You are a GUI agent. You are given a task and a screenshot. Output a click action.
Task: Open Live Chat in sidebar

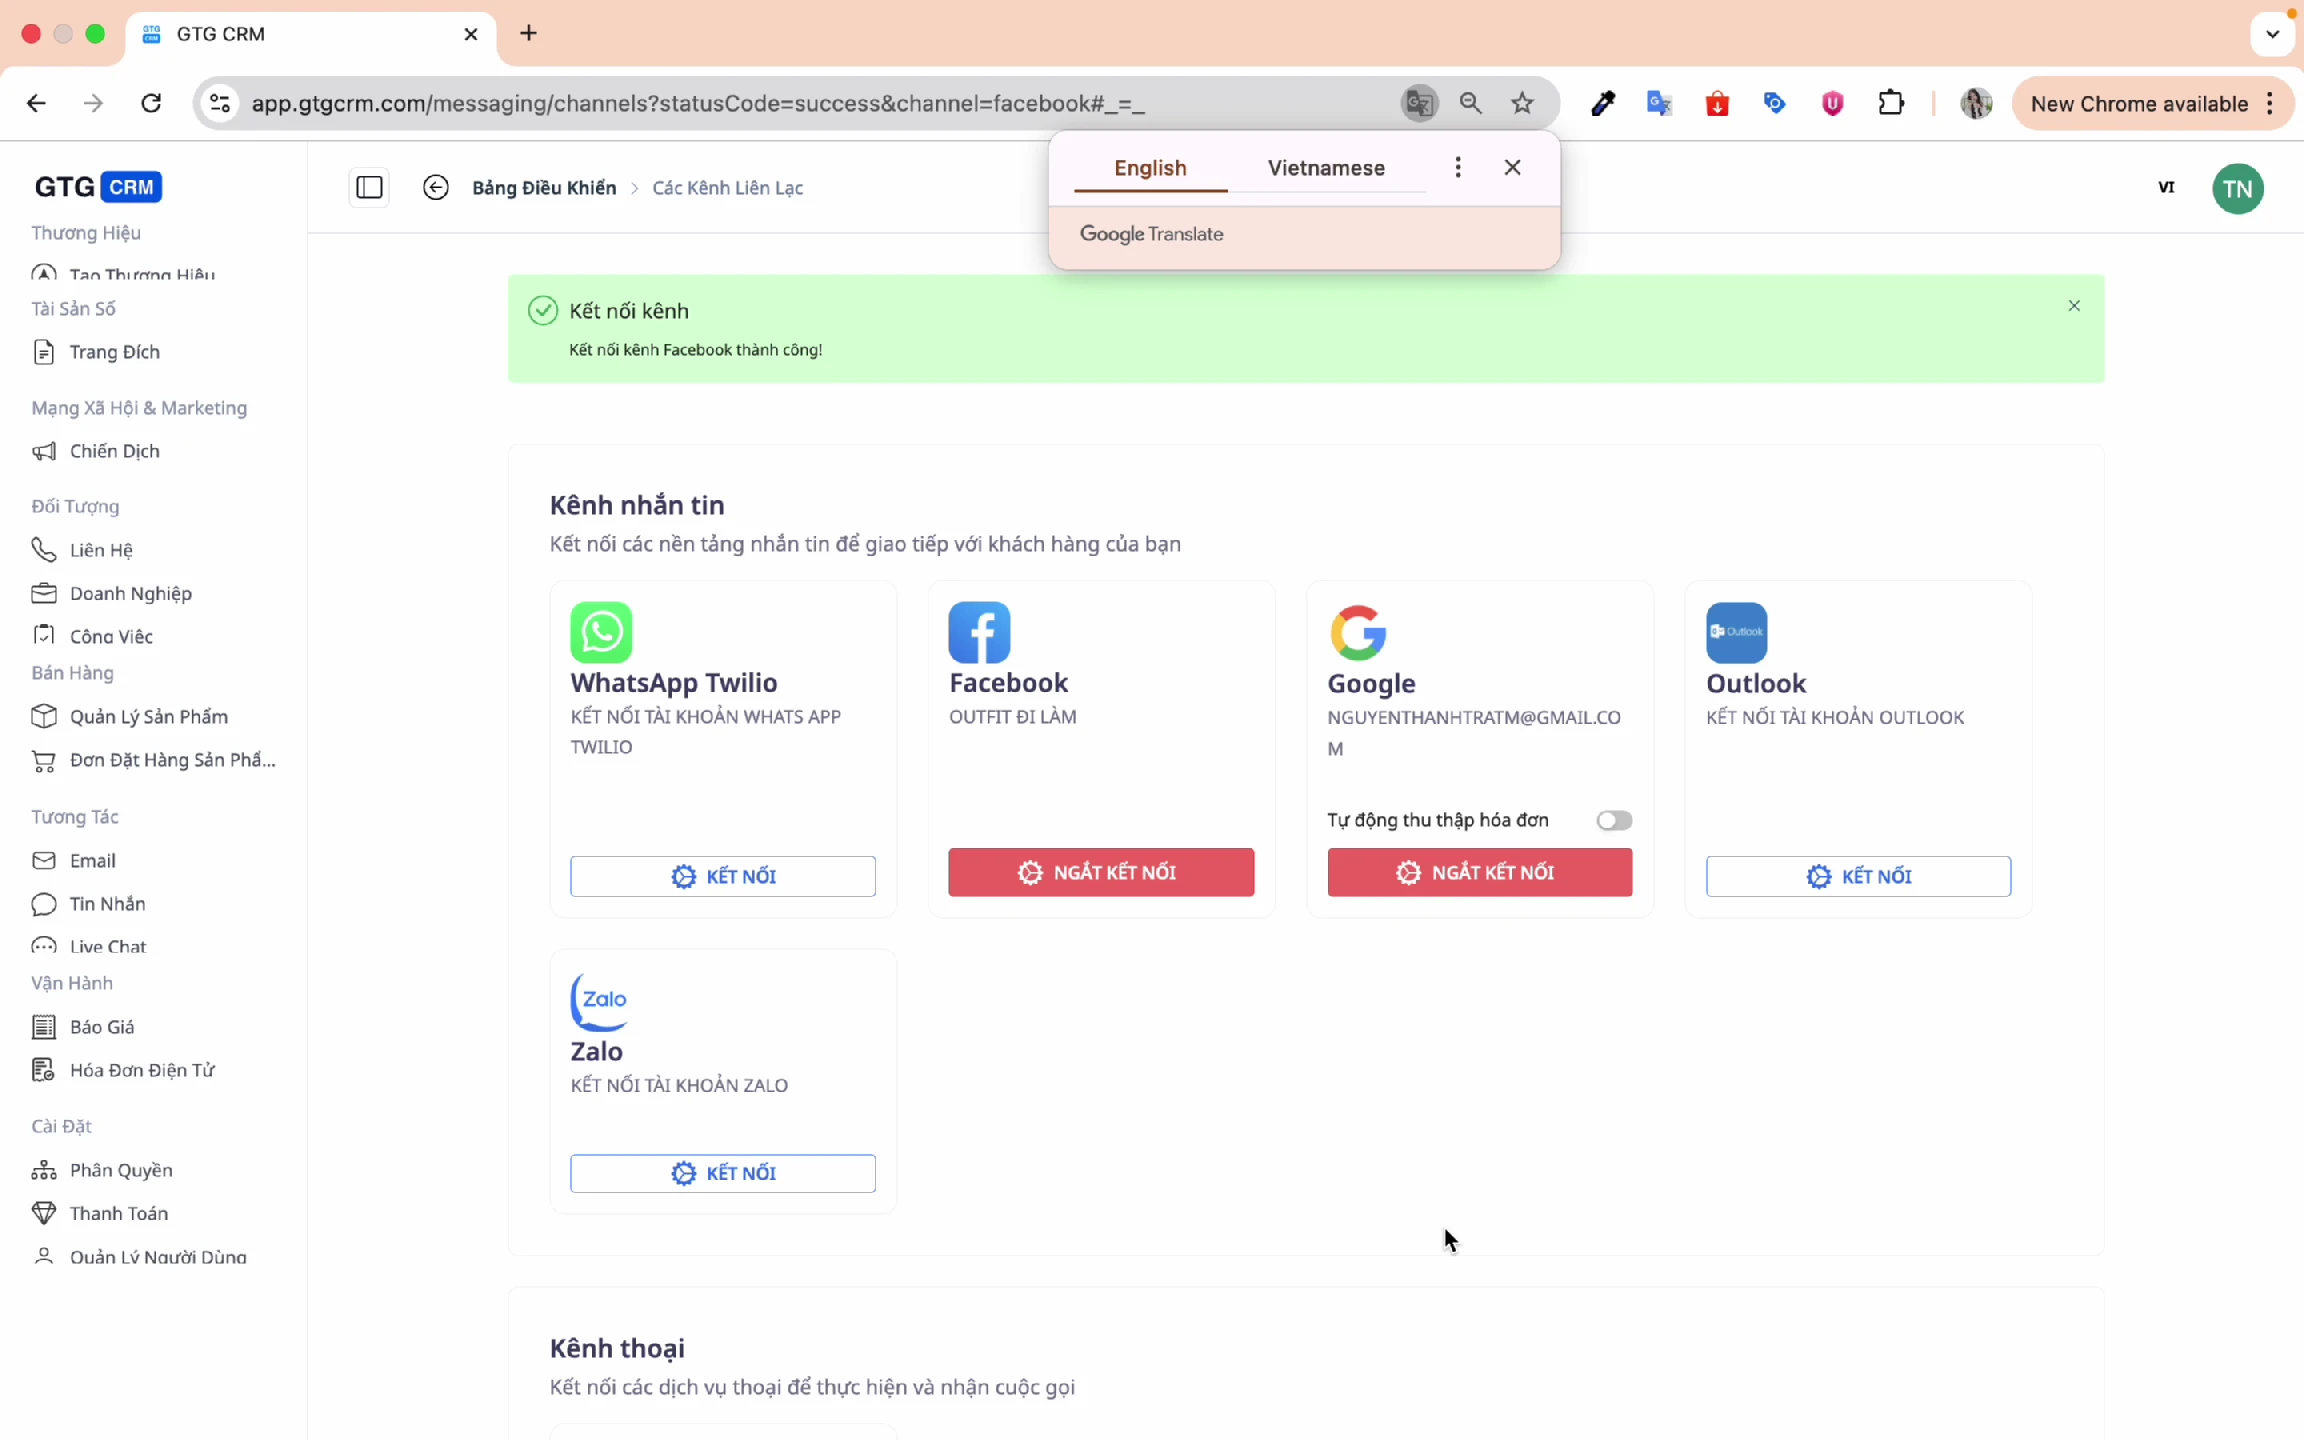point(108,946)
